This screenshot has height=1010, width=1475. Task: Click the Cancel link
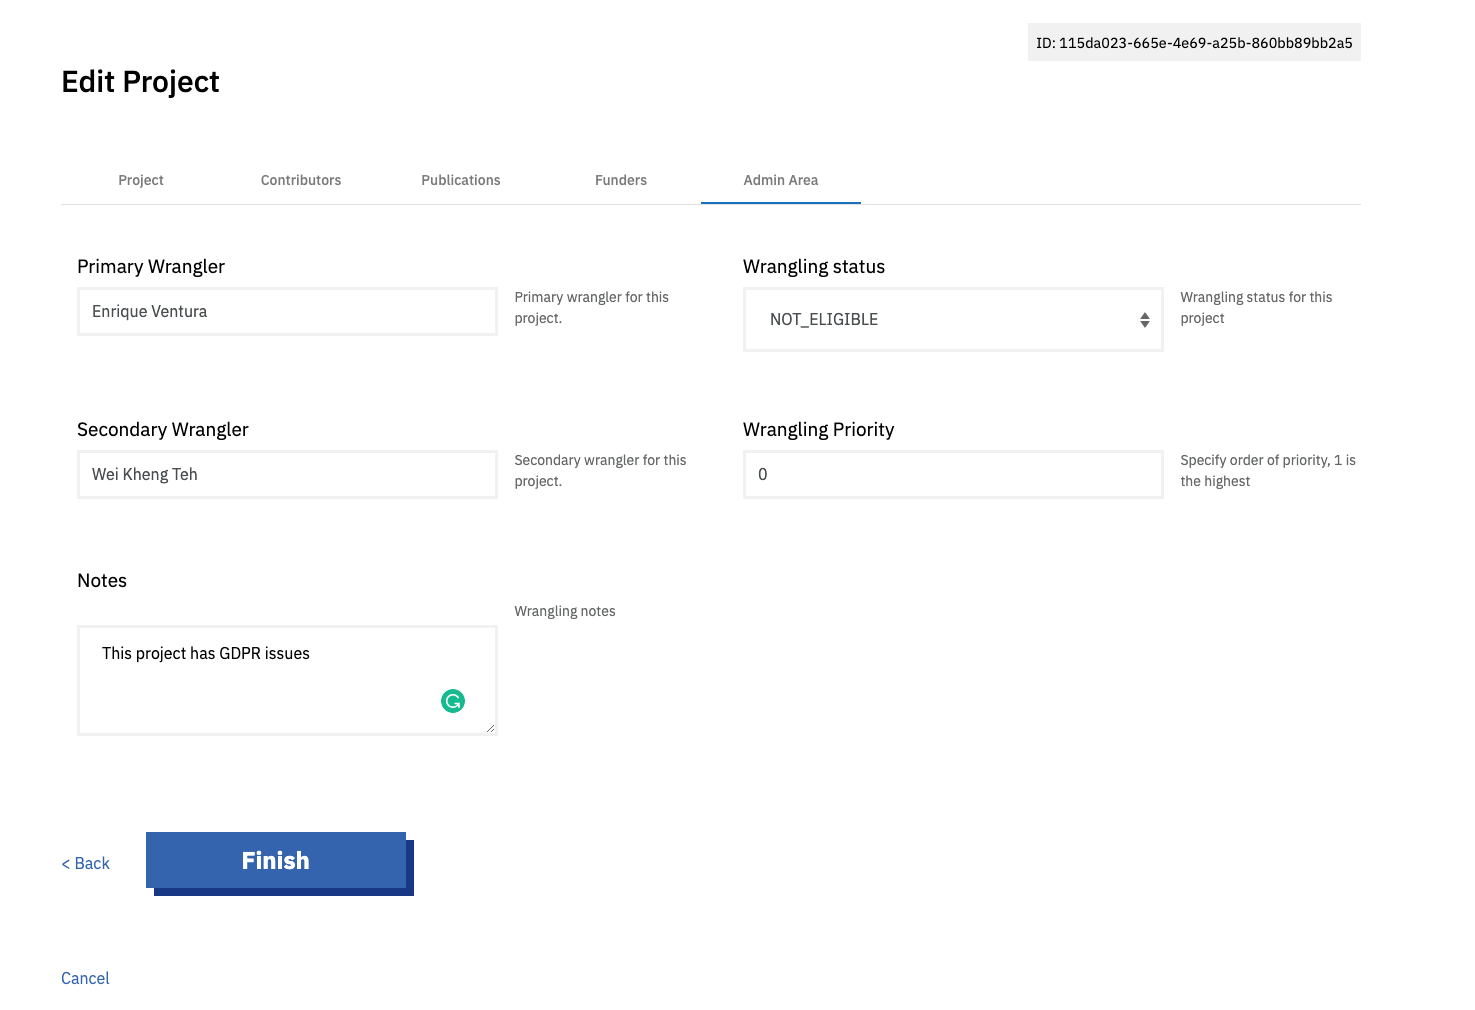coord(84,977)
